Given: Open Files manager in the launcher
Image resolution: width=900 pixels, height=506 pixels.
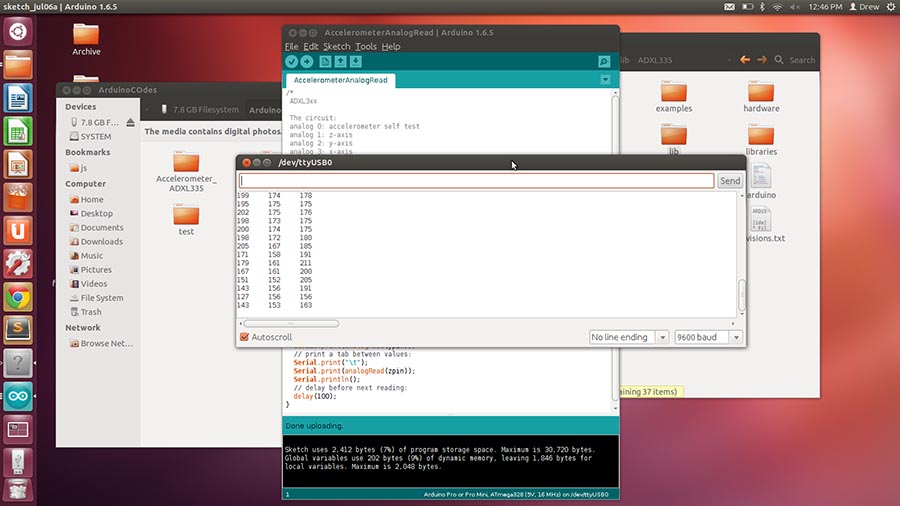Looking at the screenshot, I should point(18,64).
